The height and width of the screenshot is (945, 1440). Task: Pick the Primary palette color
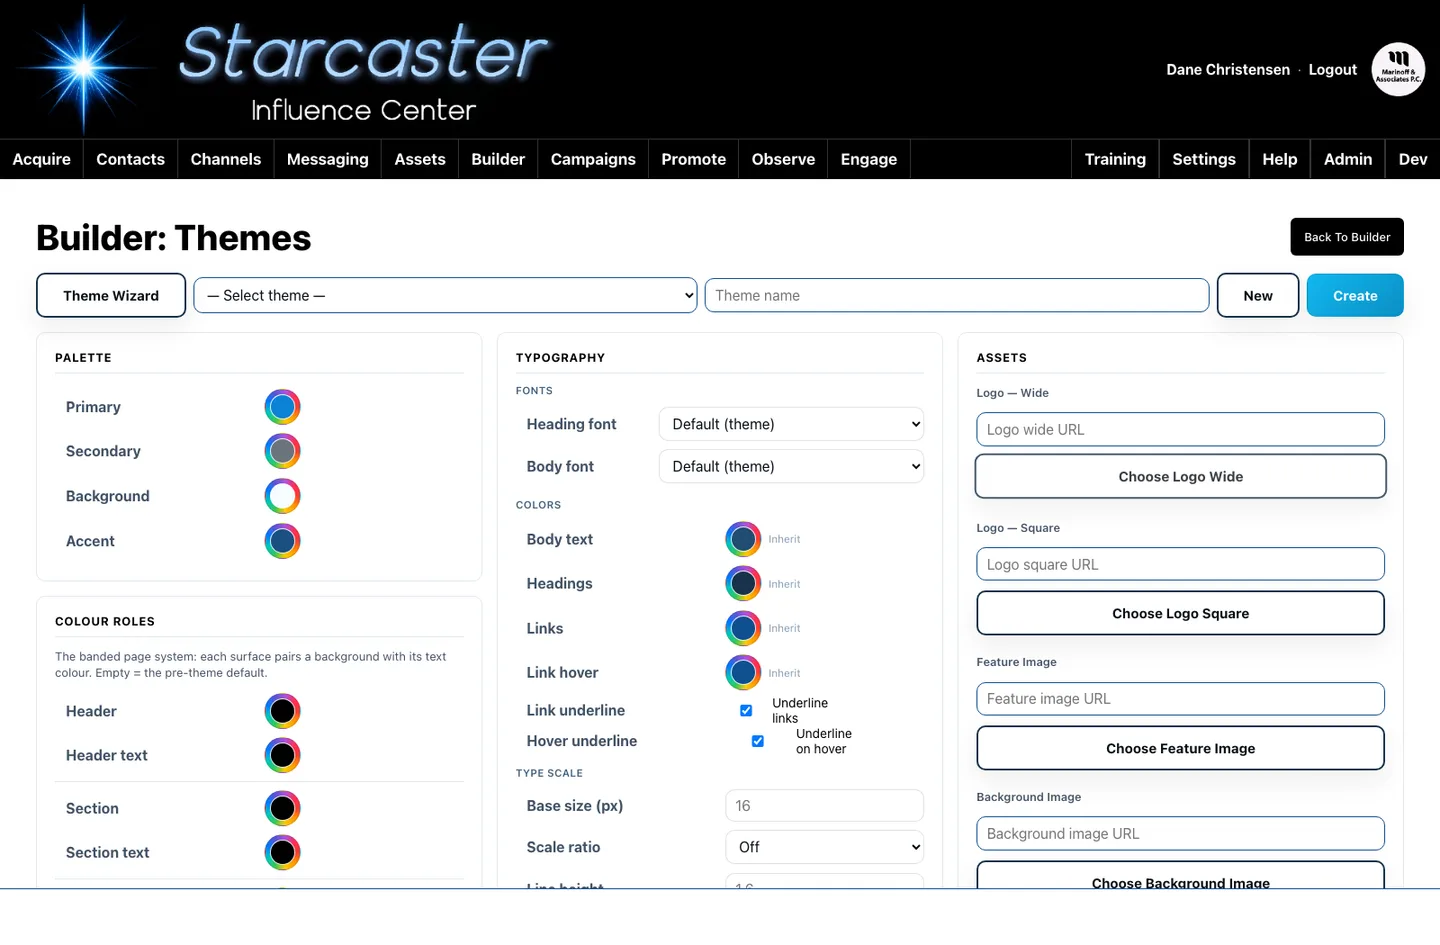coord(283,407)
